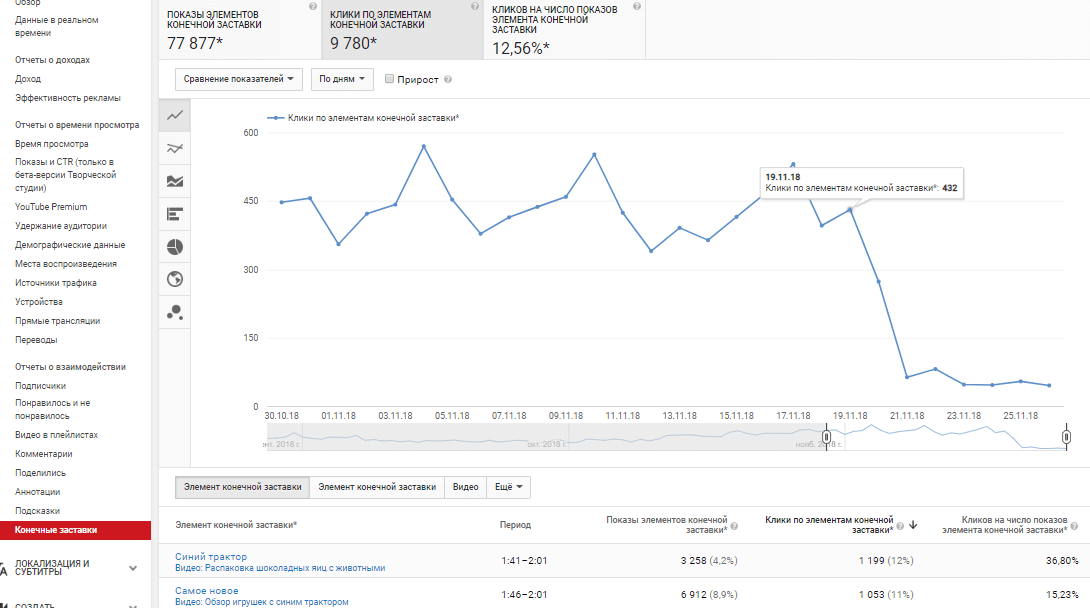Open the globe map view icon

point(175,280)
